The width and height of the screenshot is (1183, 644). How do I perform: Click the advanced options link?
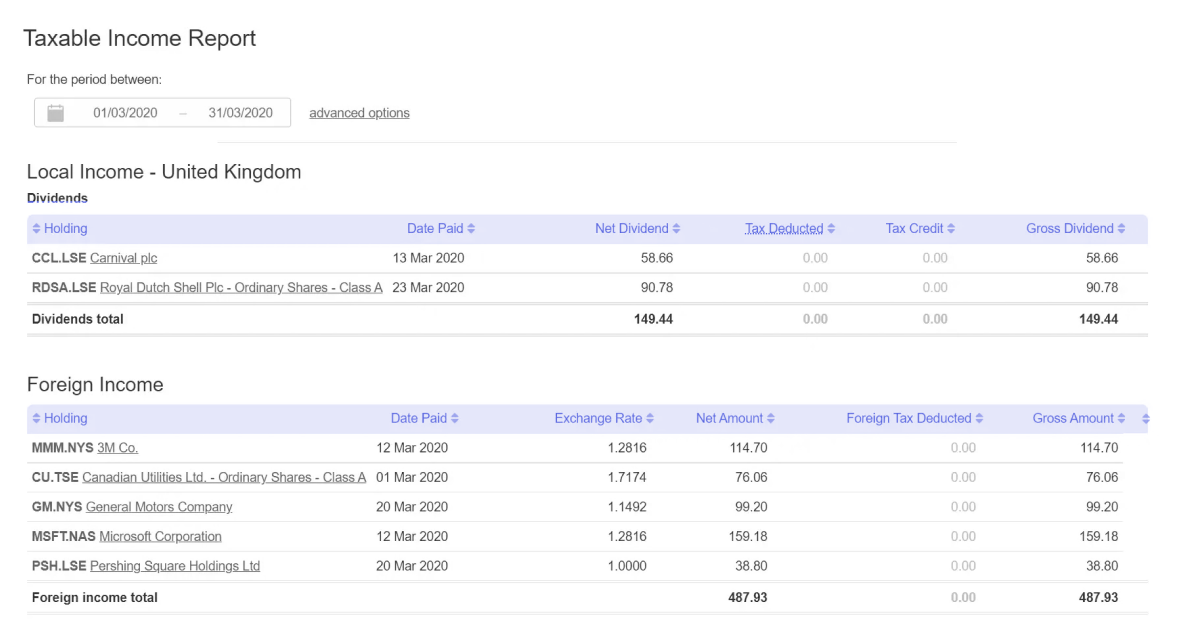click(x=359, y=113)
